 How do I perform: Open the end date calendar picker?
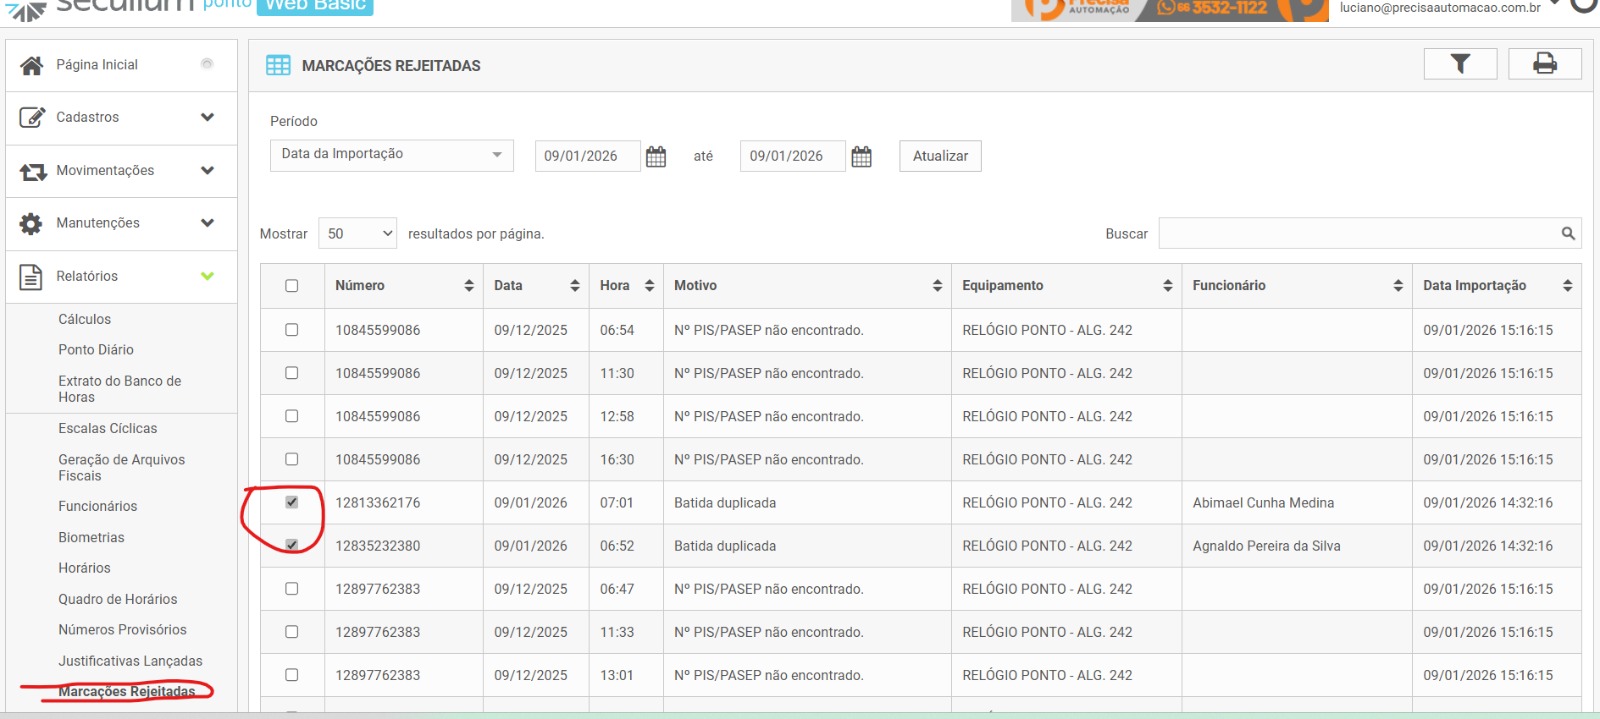click(x=861, y=157)
